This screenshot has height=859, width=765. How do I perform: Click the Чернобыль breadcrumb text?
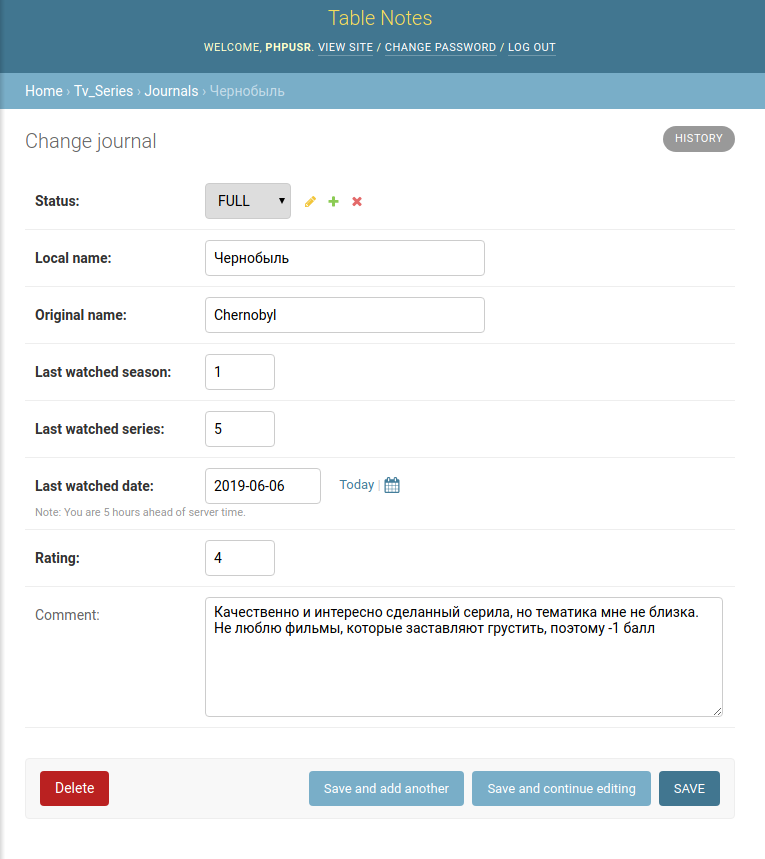point(247,91)
